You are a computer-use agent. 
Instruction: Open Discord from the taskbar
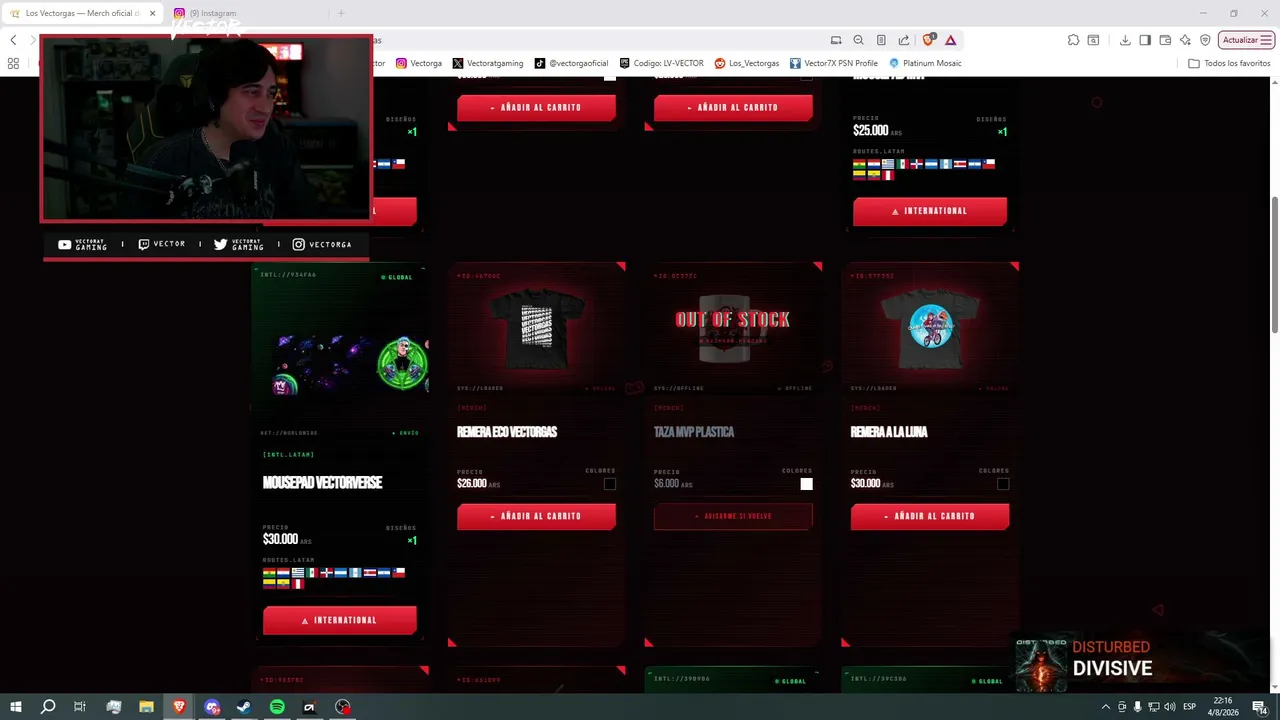point(212,707)
